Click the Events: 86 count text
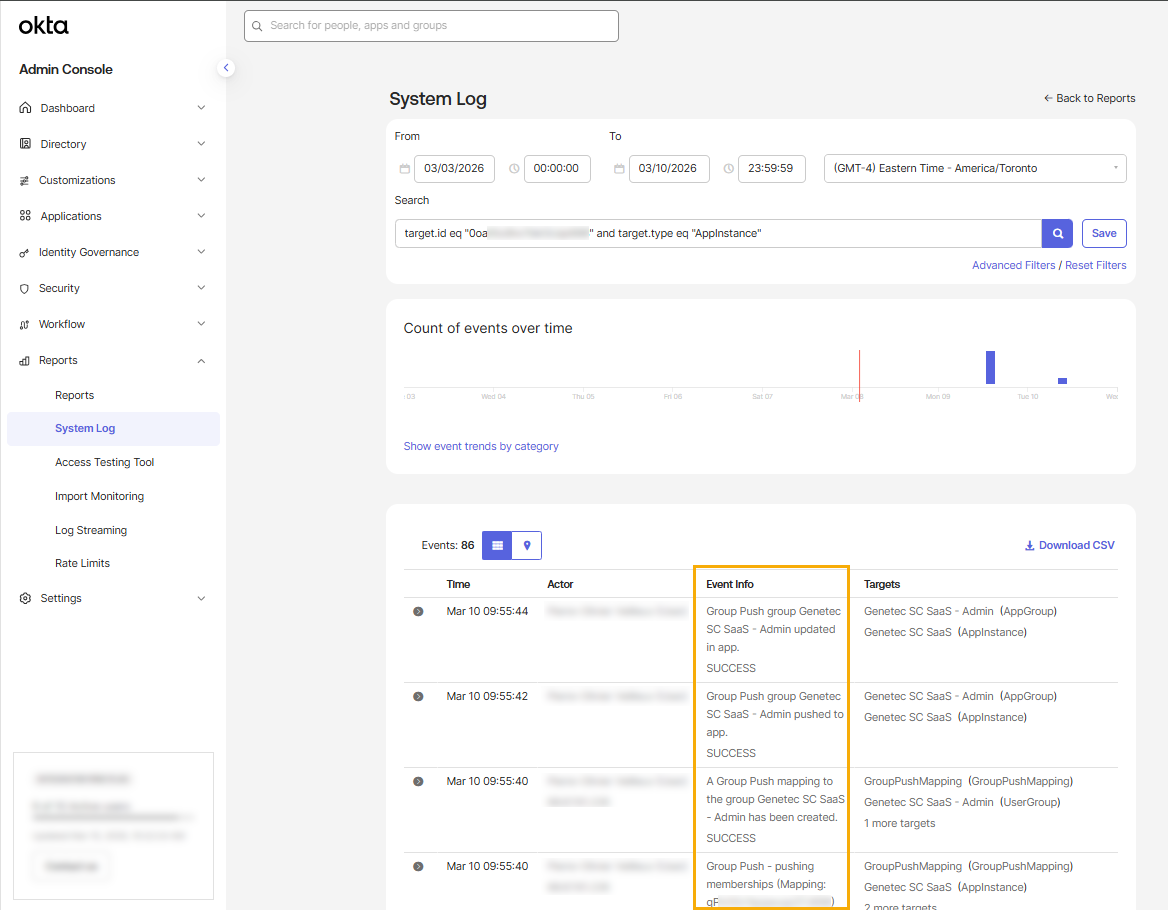1168x910 pixels. coord(448,546)
